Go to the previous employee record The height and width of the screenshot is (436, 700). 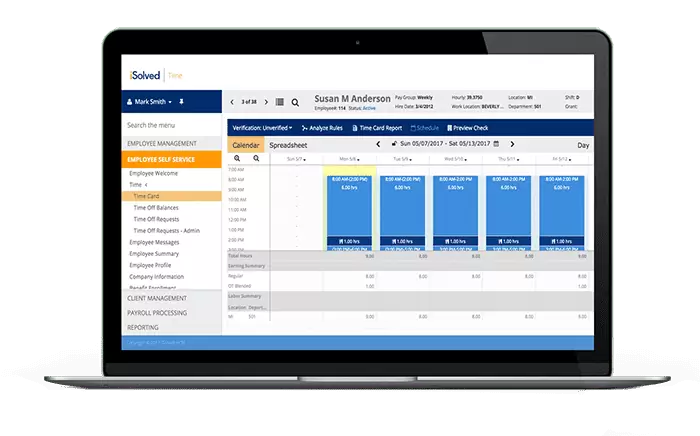[x=232, y=102]
